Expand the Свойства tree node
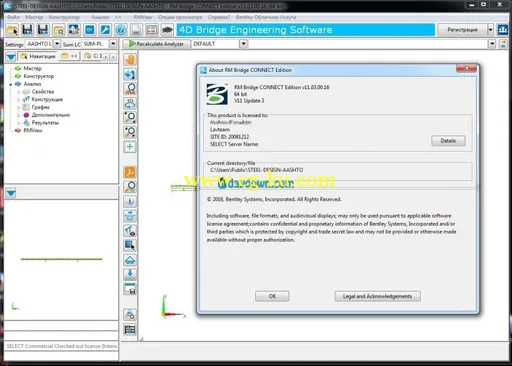The image size is (512, 366). (18, 92)
